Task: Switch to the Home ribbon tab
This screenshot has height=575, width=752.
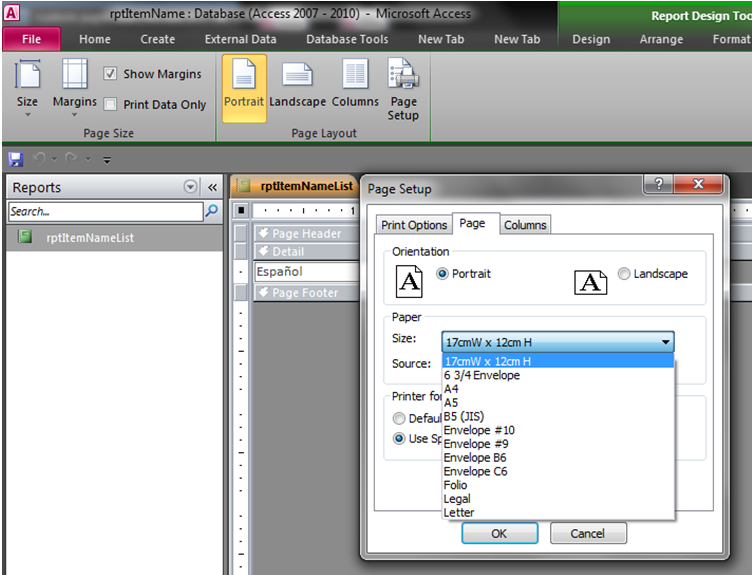Action: [x=94, y=39]
